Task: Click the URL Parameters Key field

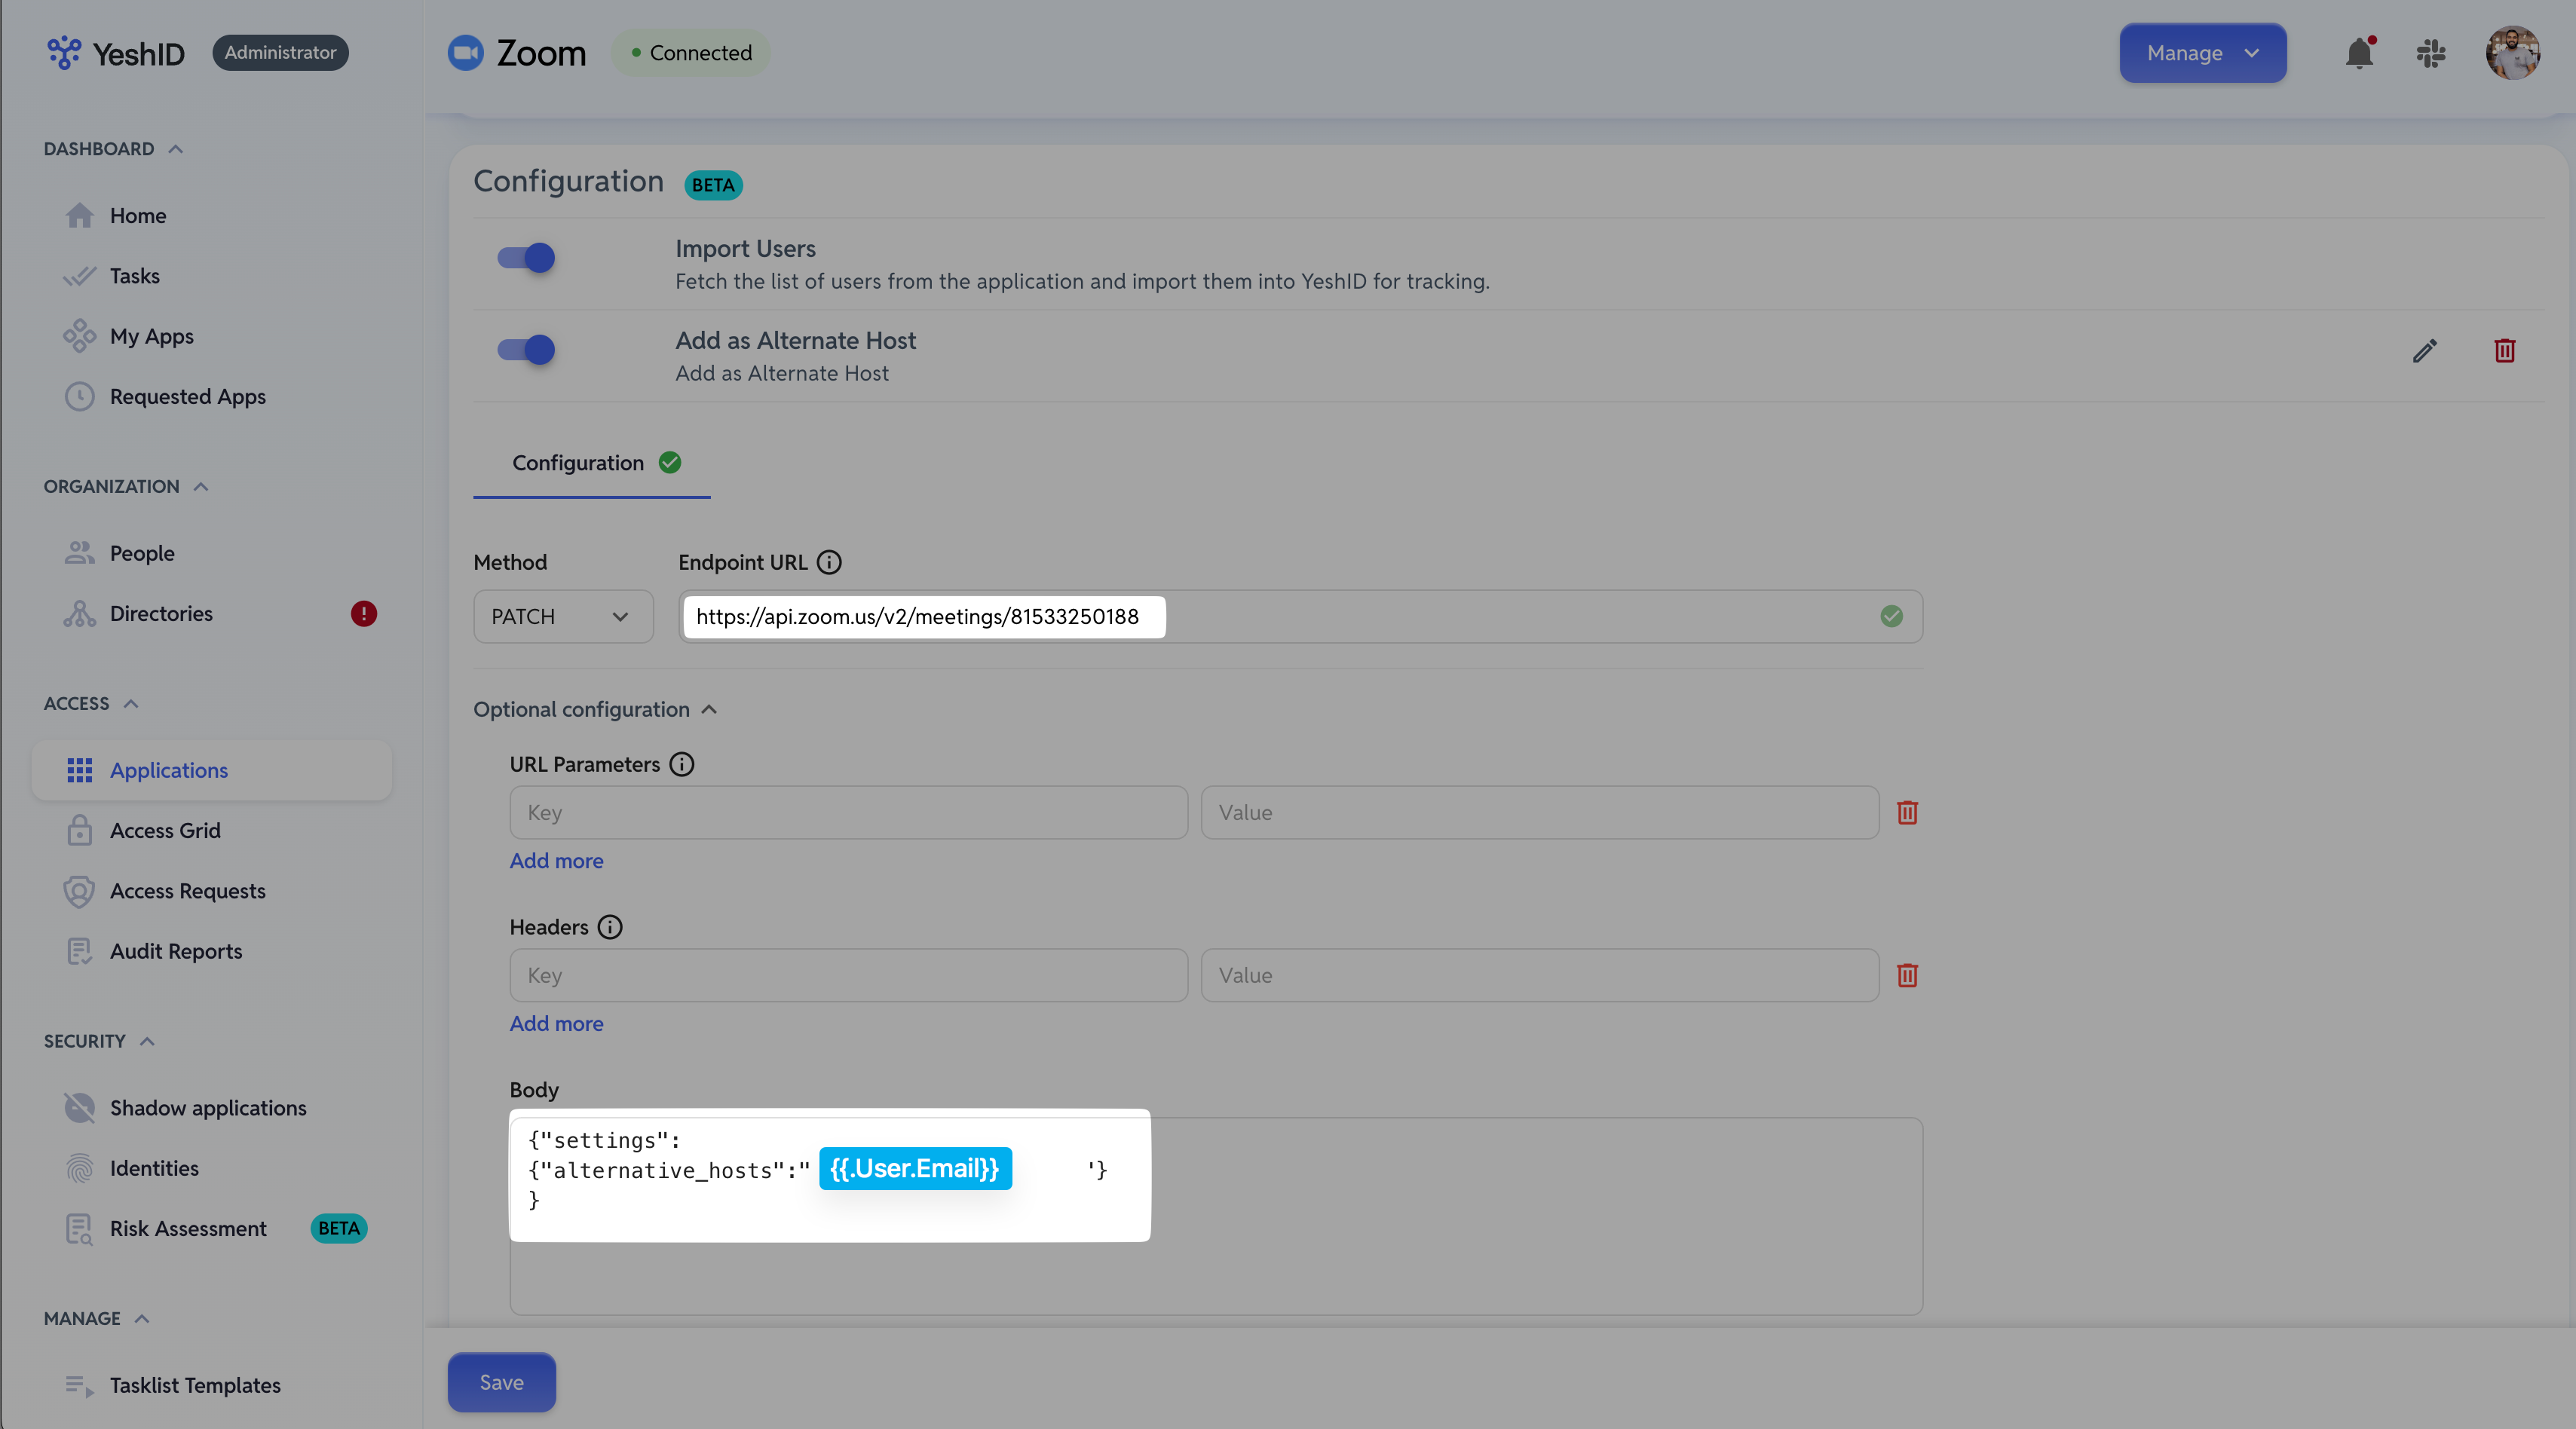Action: (x=849, y=812)
